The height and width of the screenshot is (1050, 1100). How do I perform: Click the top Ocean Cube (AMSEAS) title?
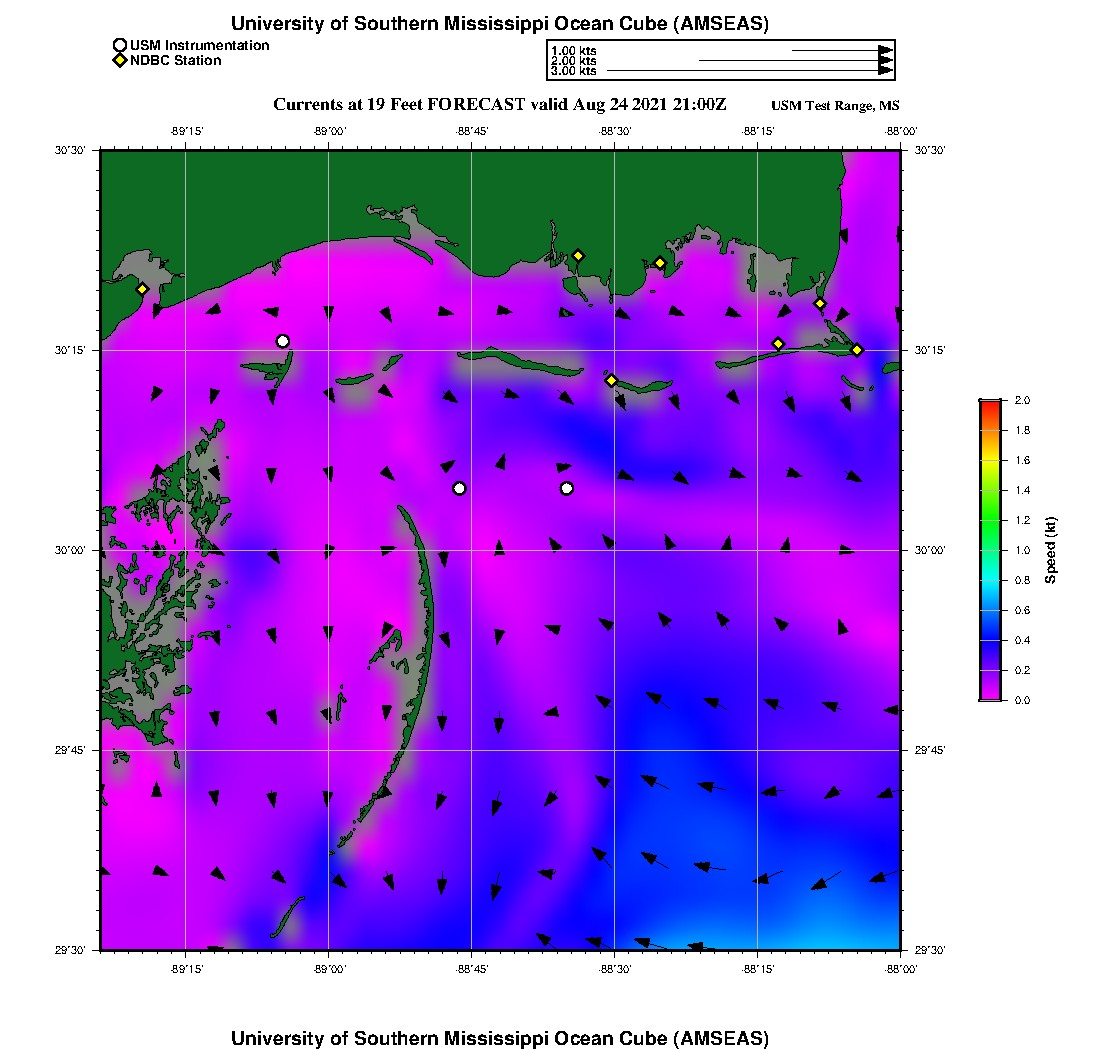click(500, 23)
